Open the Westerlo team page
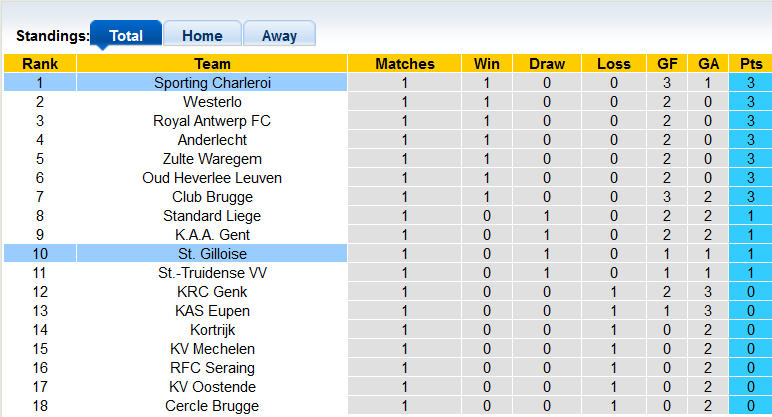Screen dimensions: 772x417 point(212,102)
